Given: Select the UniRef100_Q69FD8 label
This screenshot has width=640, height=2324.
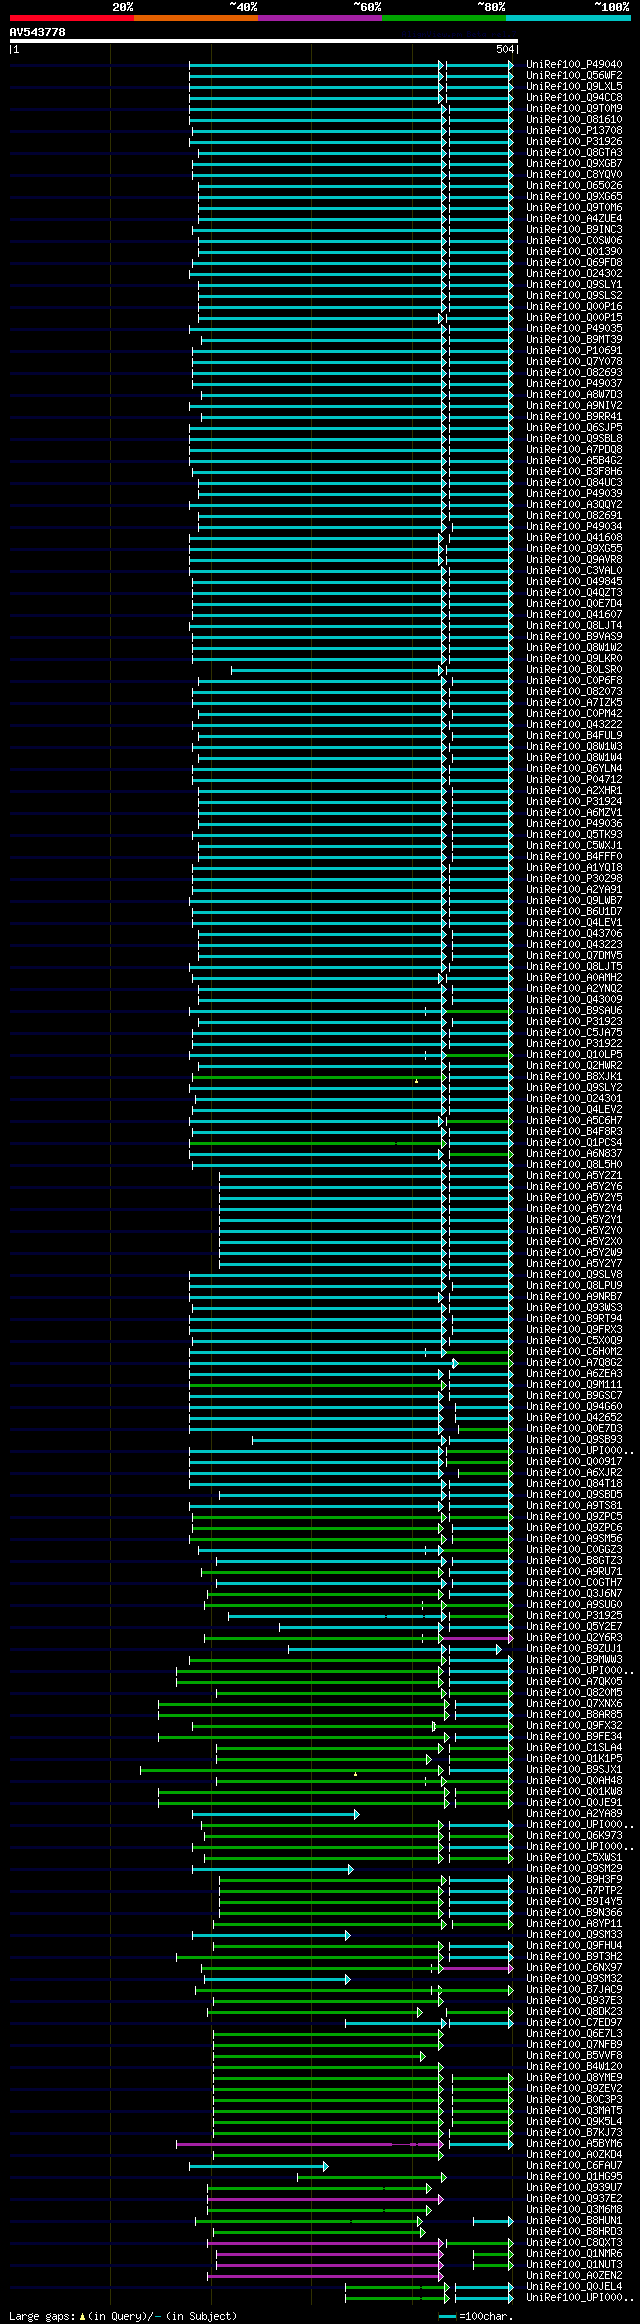Looking at the screenshot, I should point(574,262).
